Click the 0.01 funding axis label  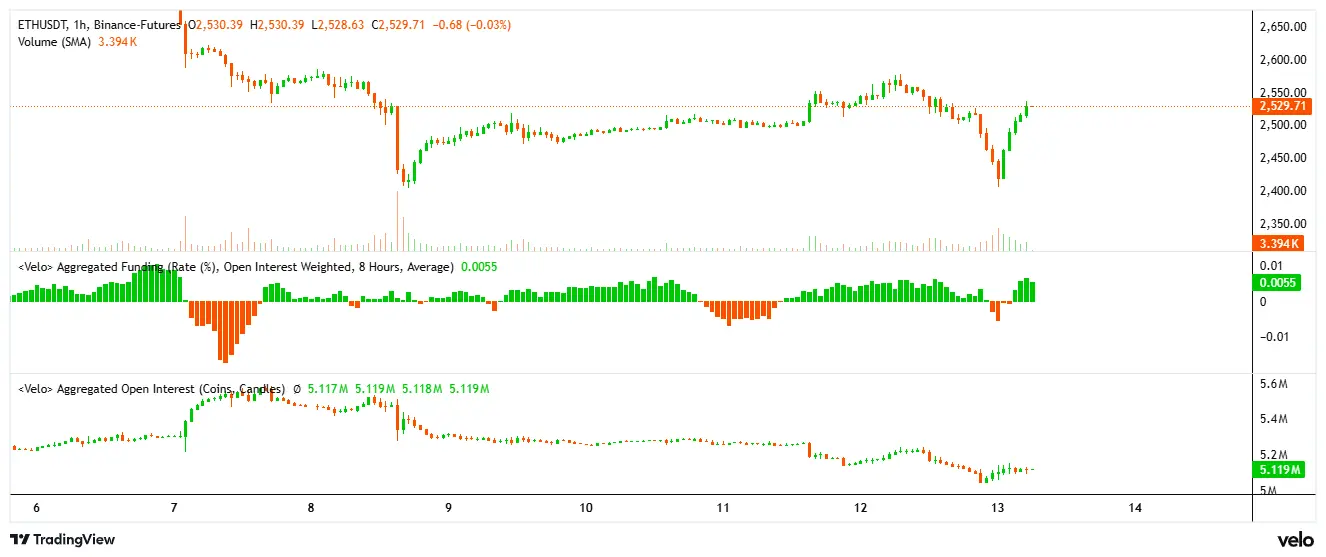1271,265
